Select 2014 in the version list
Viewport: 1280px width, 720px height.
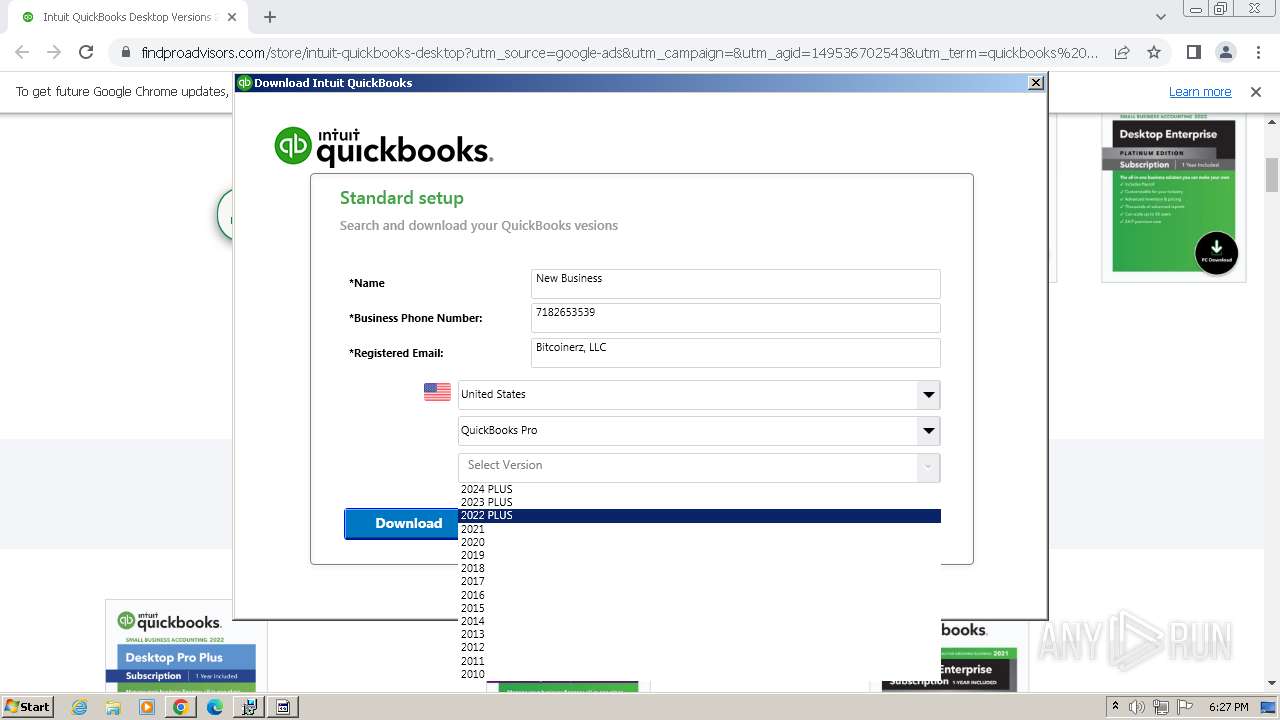point(699,621)
